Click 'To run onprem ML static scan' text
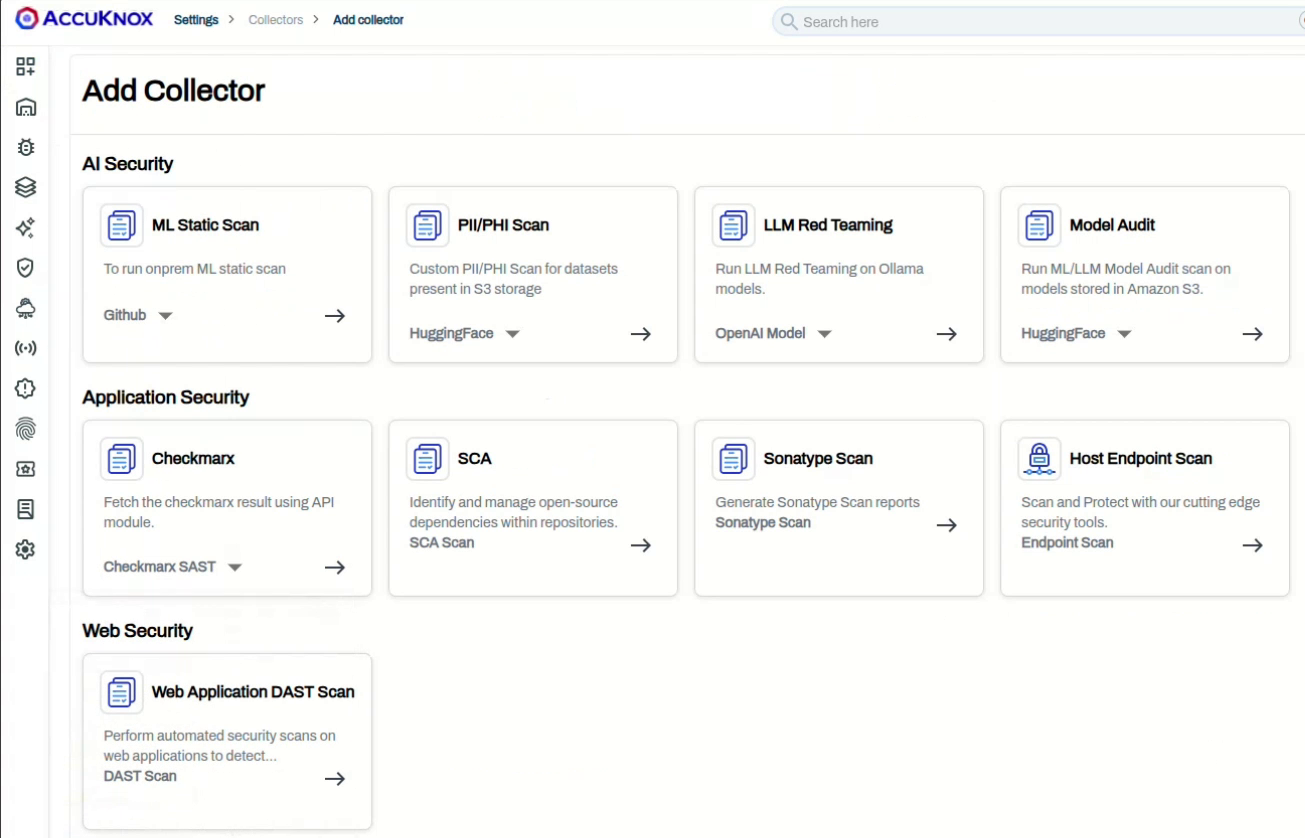Screen dimensions: 1305x838 [x=195, y=269]
